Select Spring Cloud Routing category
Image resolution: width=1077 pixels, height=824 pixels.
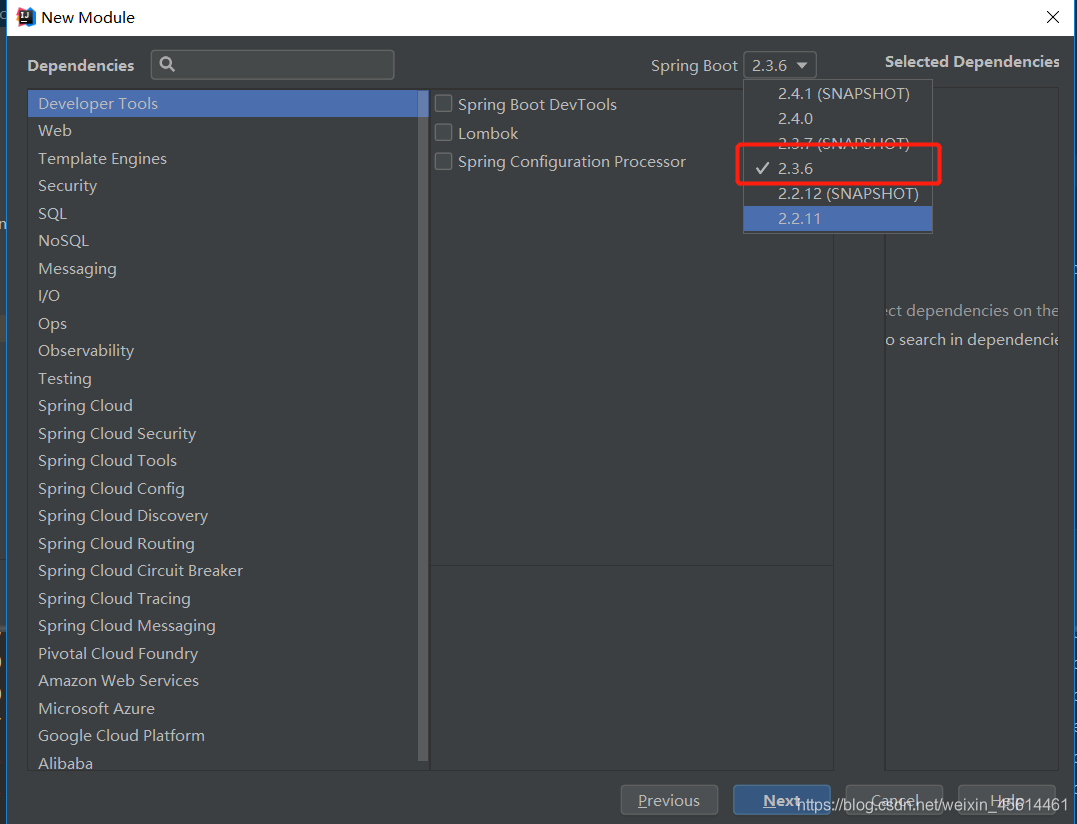[x=223, y=543]
